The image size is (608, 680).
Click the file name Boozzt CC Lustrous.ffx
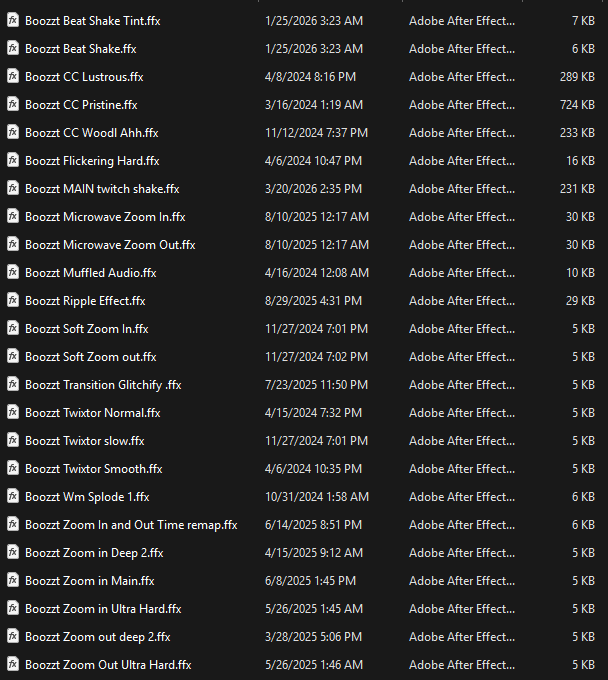84,77
